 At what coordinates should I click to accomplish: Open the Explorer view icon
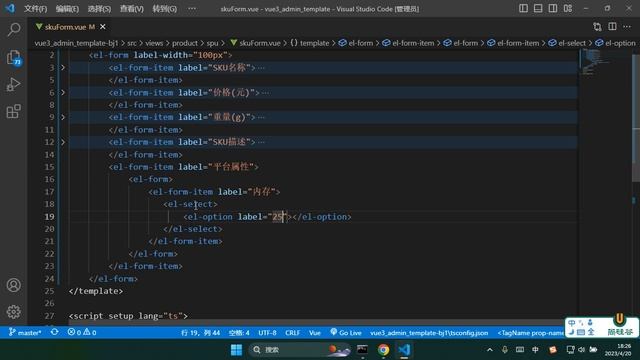(14, 58)
